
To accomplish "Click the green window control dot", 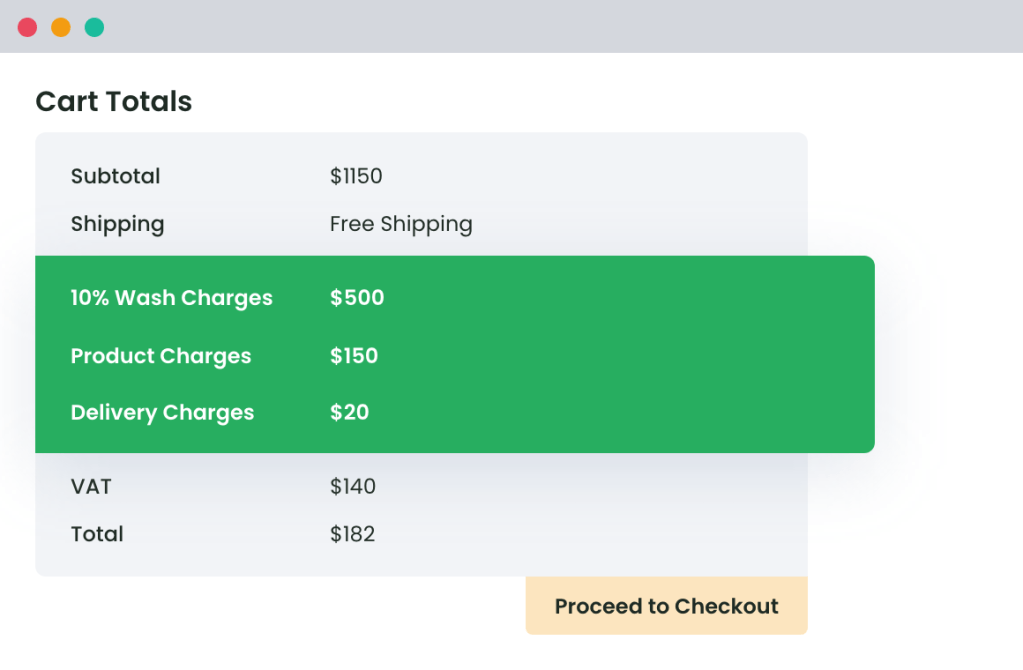I will 94,27.
